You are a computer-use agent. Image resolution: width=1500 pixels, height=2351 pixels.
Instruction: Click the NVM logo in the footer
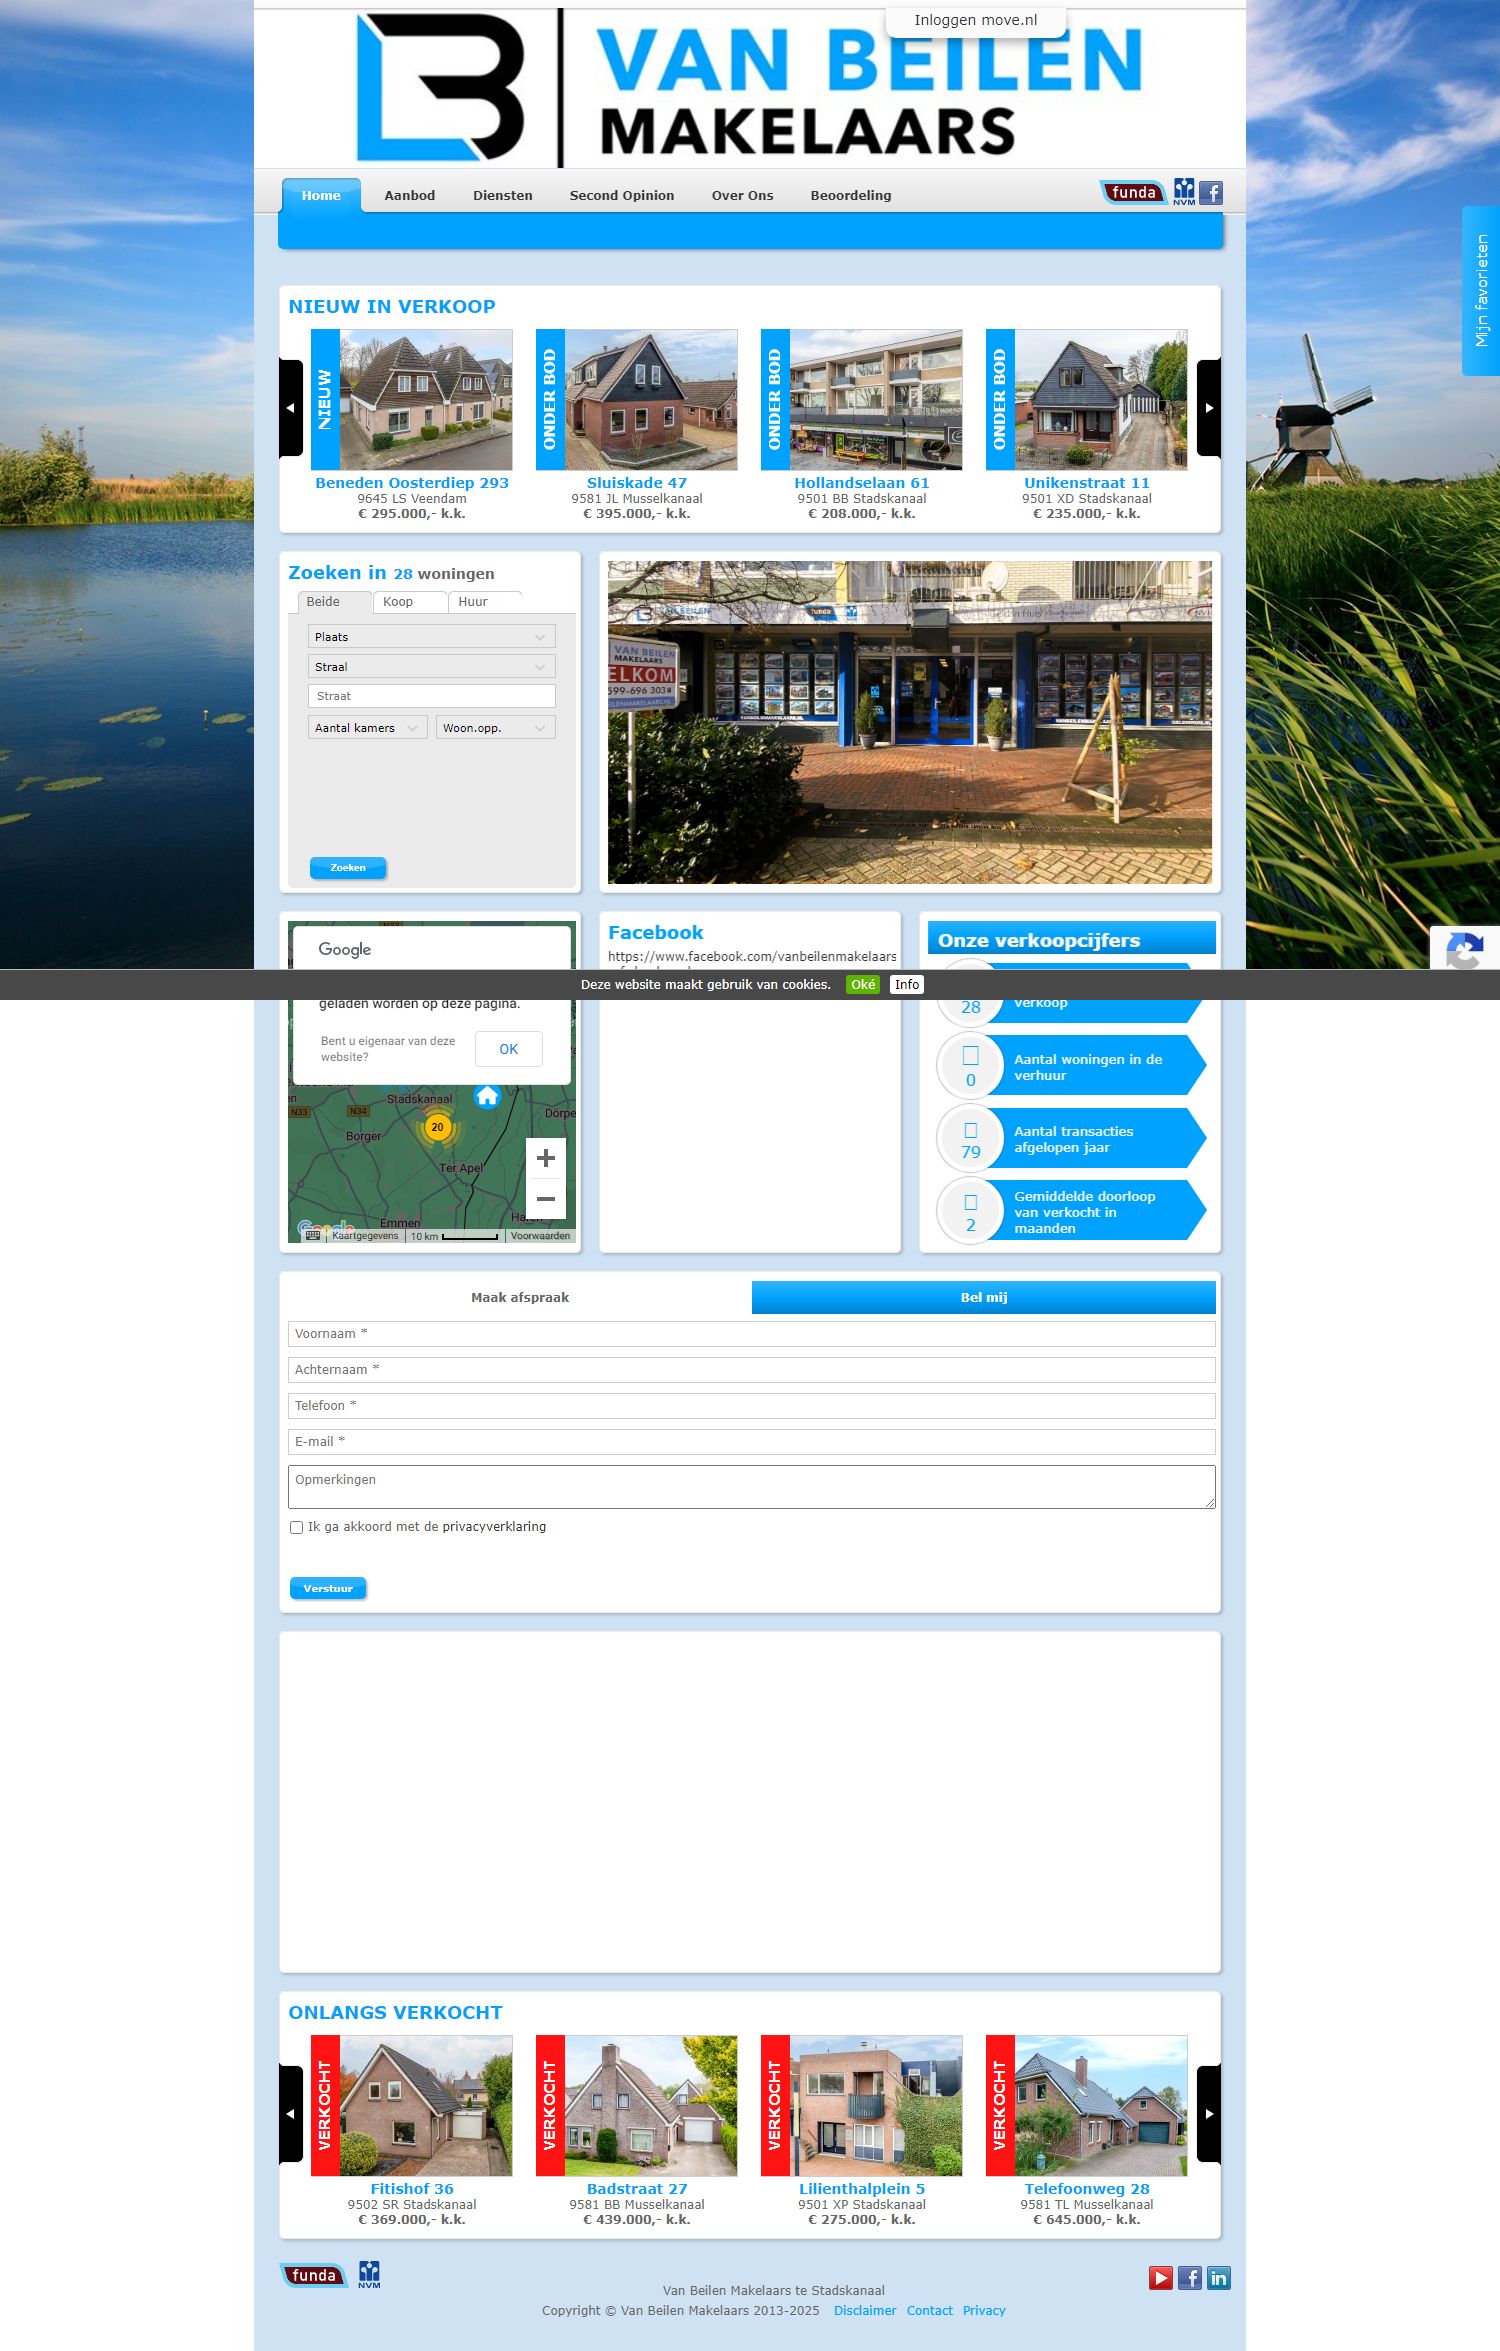coord(369,2274)
